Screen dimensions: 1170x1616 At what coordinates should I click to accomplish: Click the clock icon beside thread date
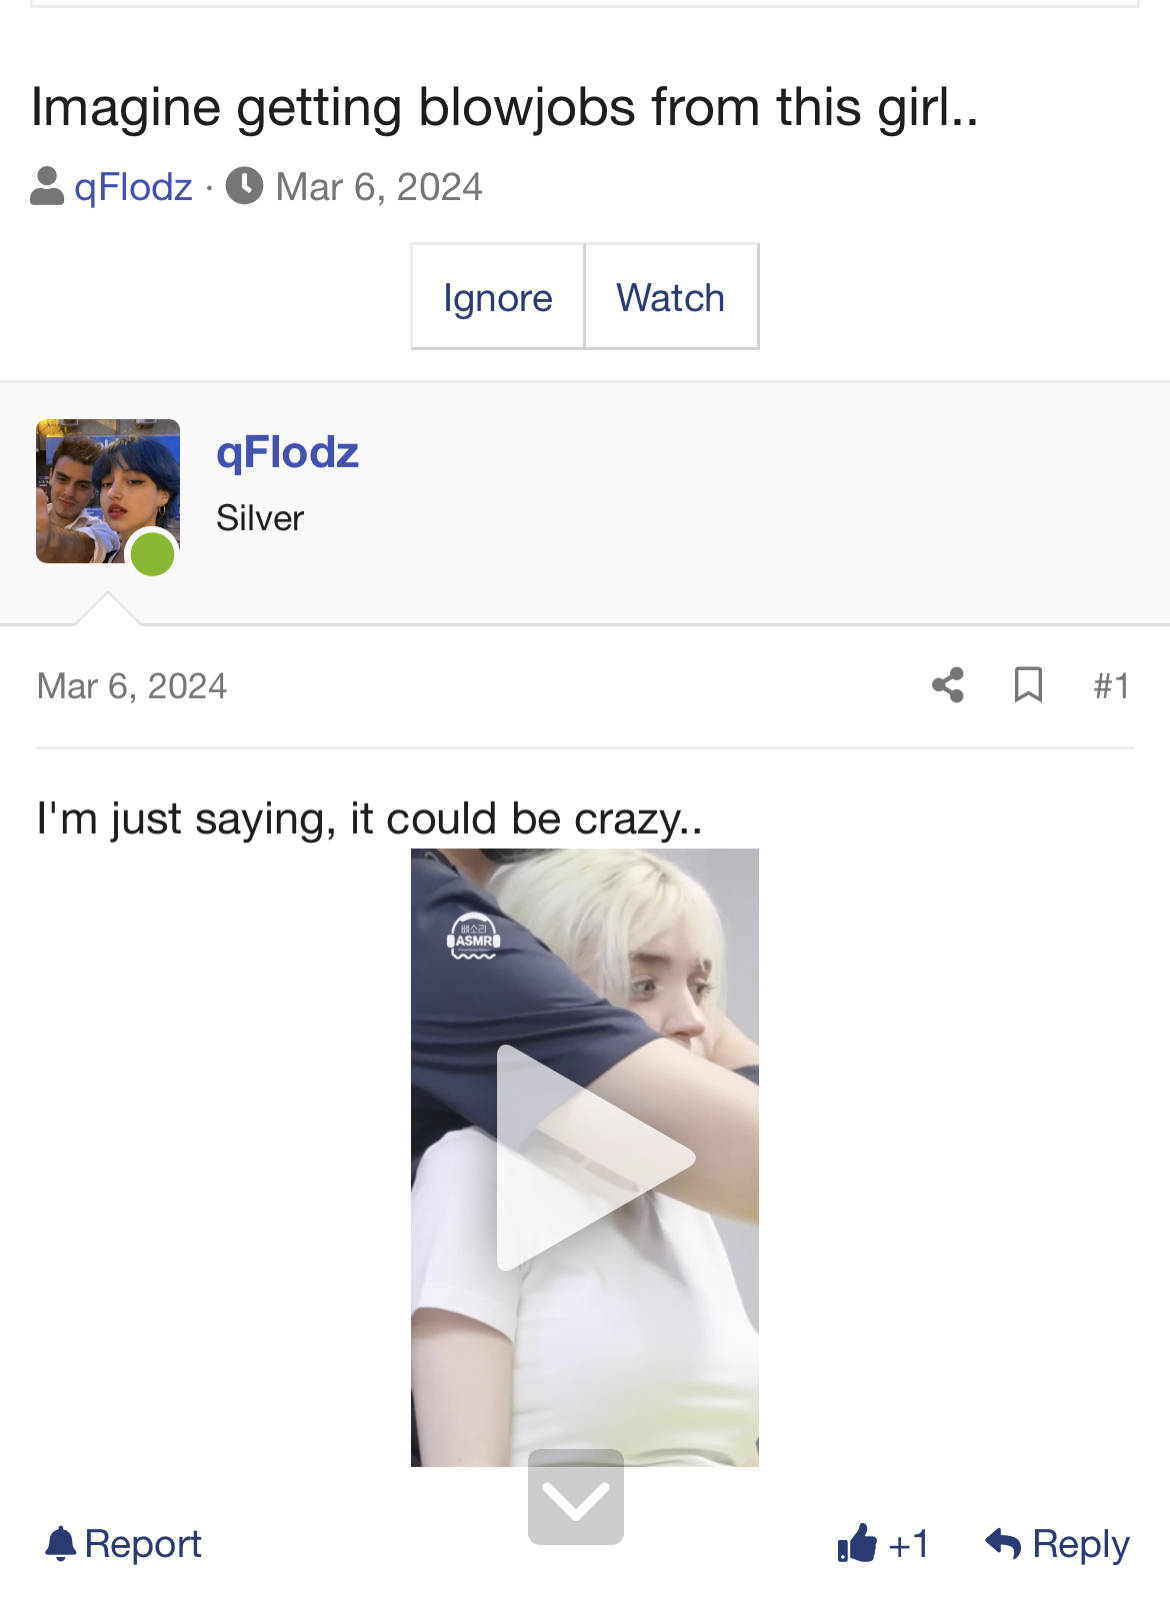pyautogui.click(x=244, y=187)
